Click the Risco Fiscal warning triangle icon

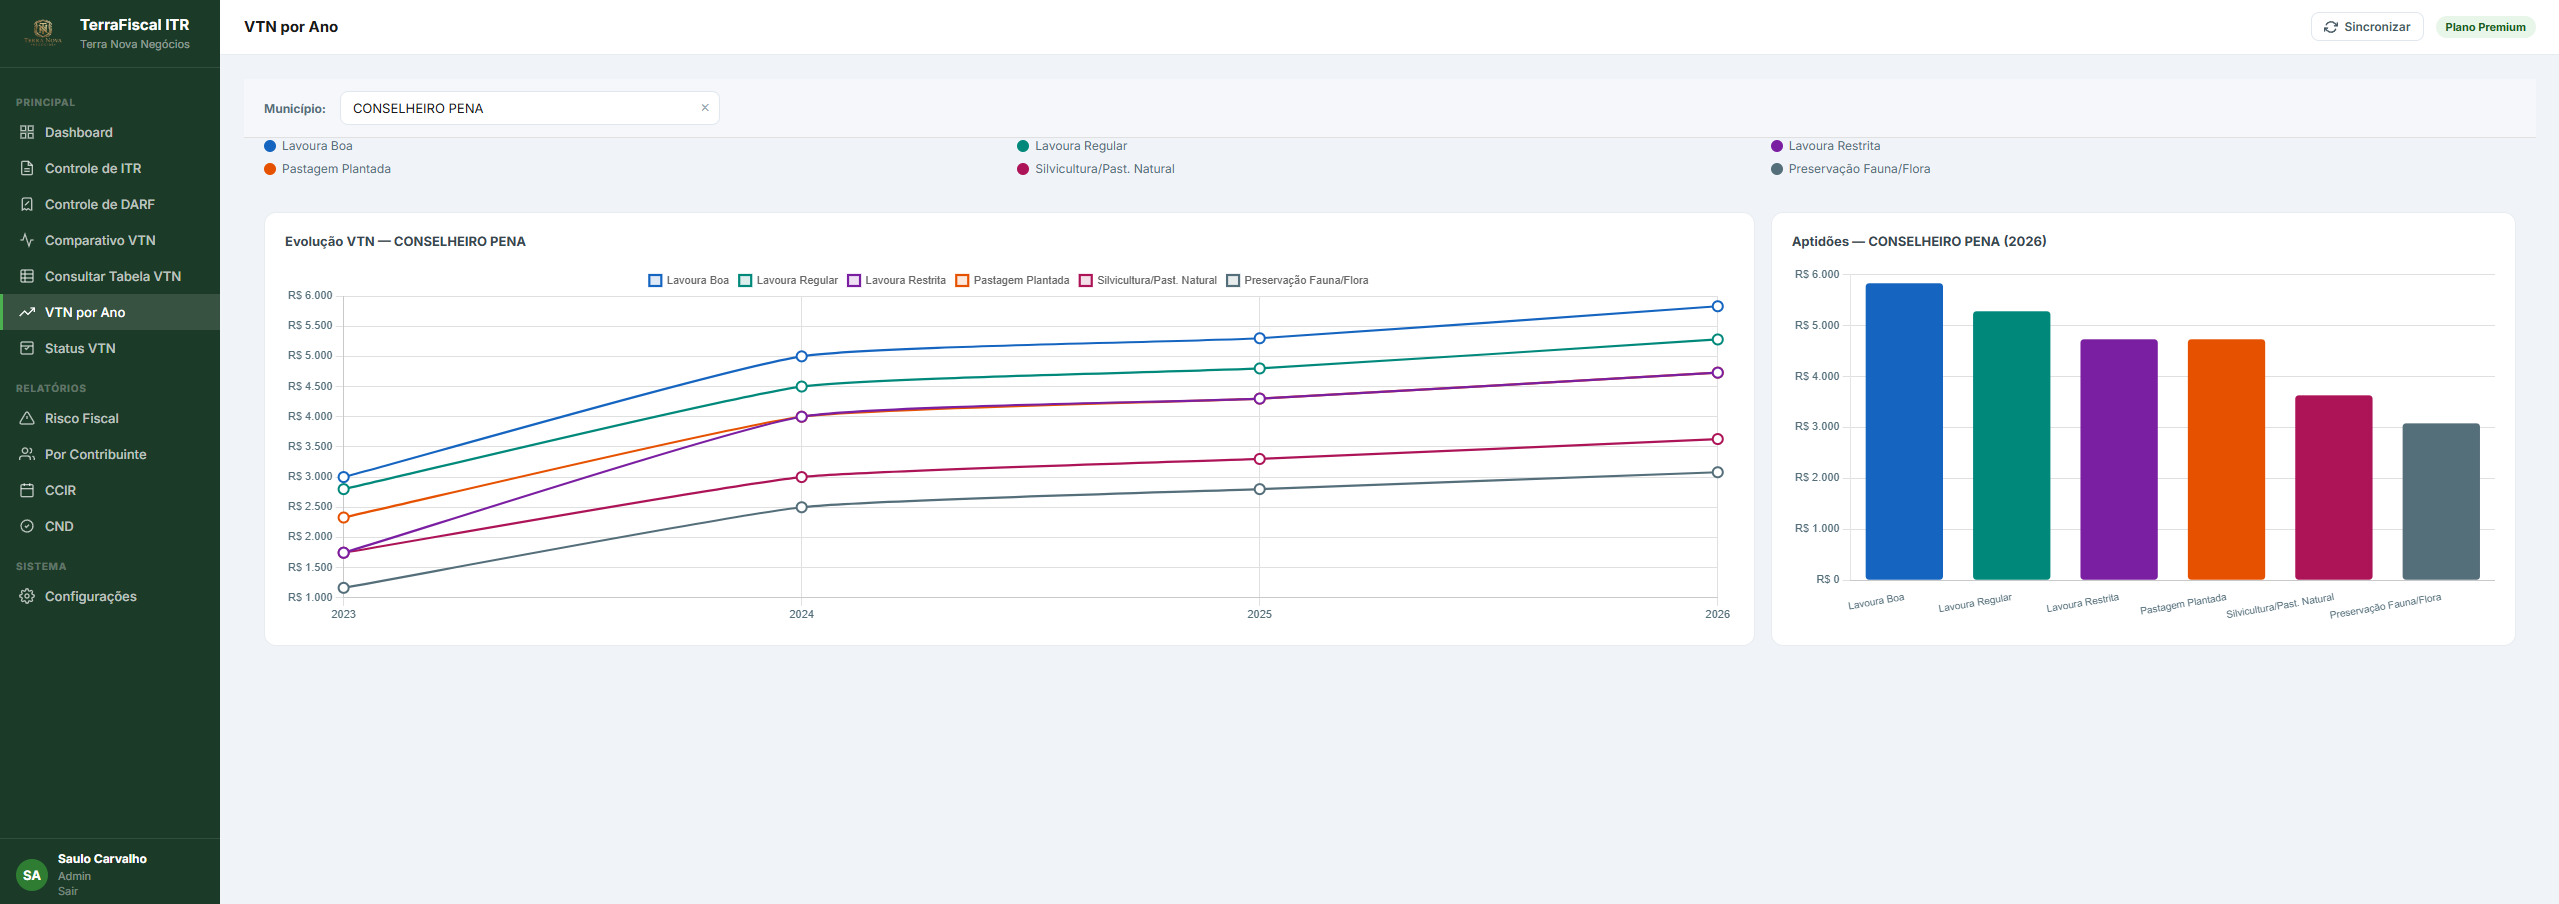(27, 418)
